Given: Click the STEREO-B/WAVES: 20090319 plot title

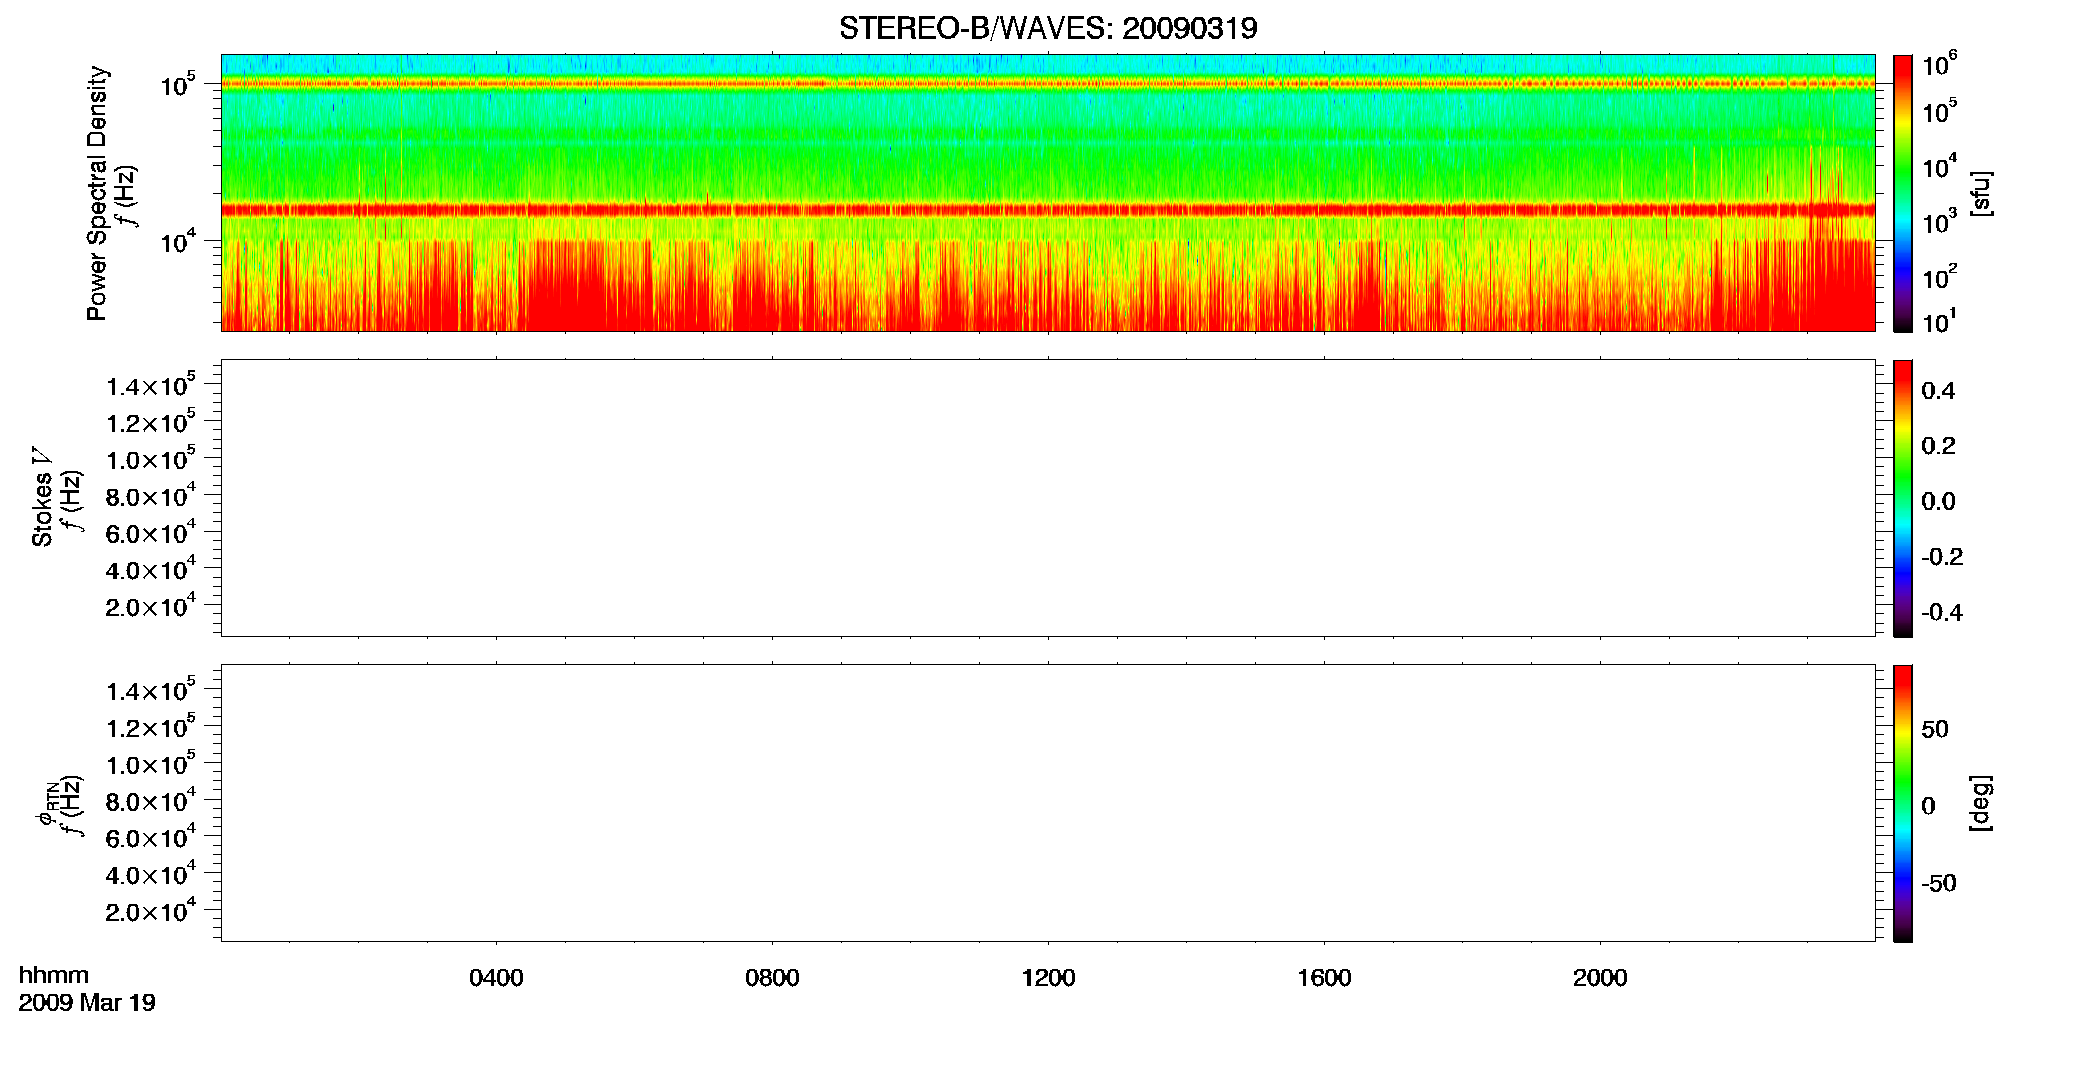Looking at the screenshot, I should tap(1047, 28).
